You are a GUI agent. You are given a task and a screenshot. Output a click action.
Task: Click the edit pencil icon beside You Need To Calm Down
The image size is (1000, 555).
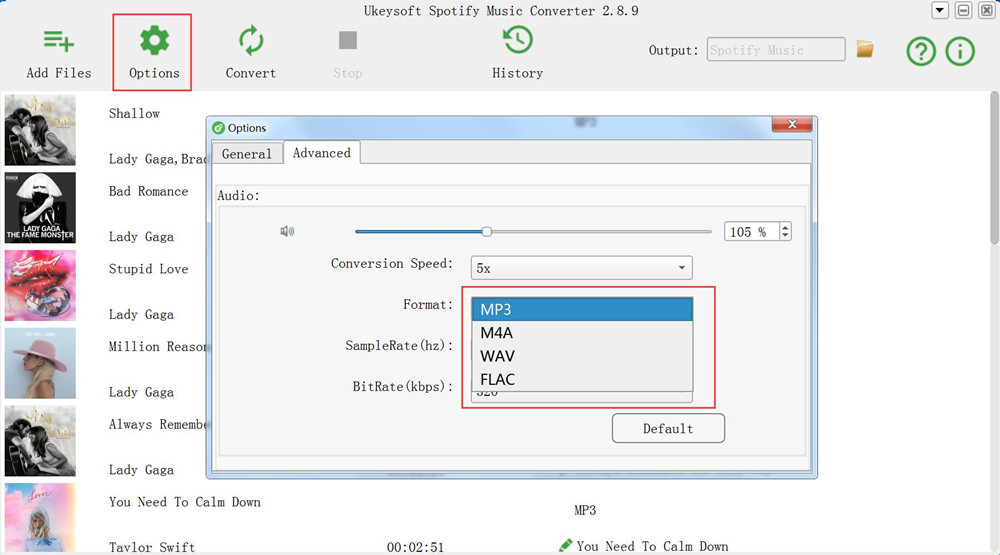(565, 545)
